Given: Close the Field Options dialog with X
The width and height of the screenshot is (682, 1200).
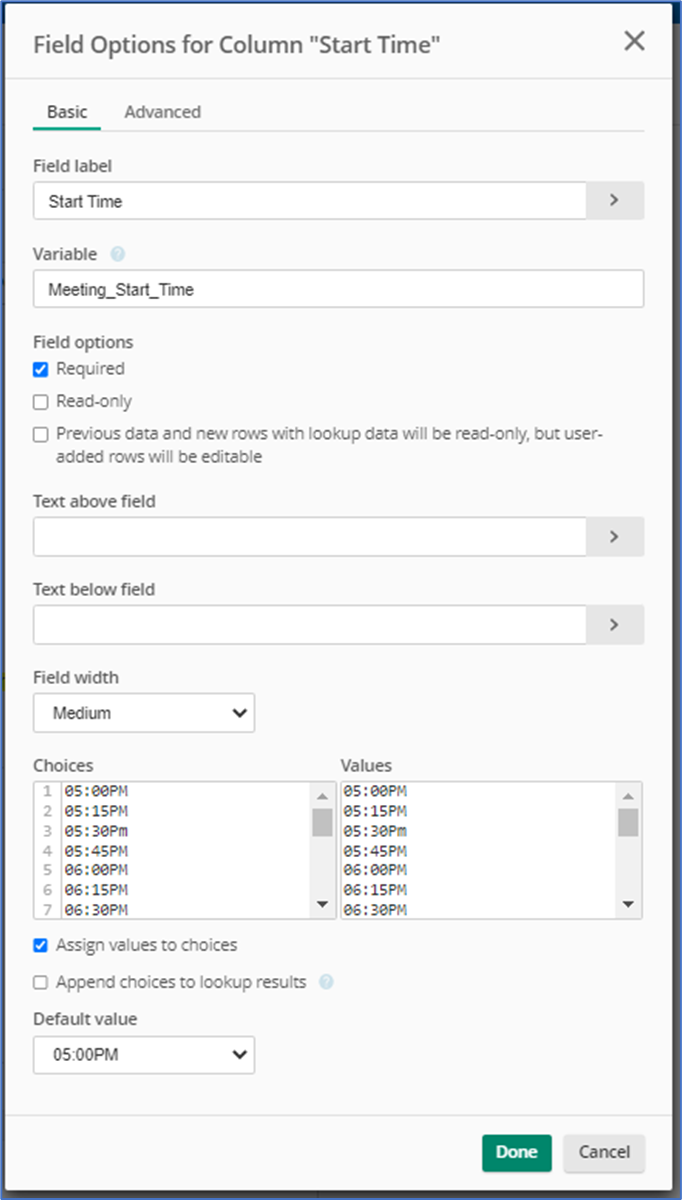Looking at the screenshot, I should tap(634, 41).
